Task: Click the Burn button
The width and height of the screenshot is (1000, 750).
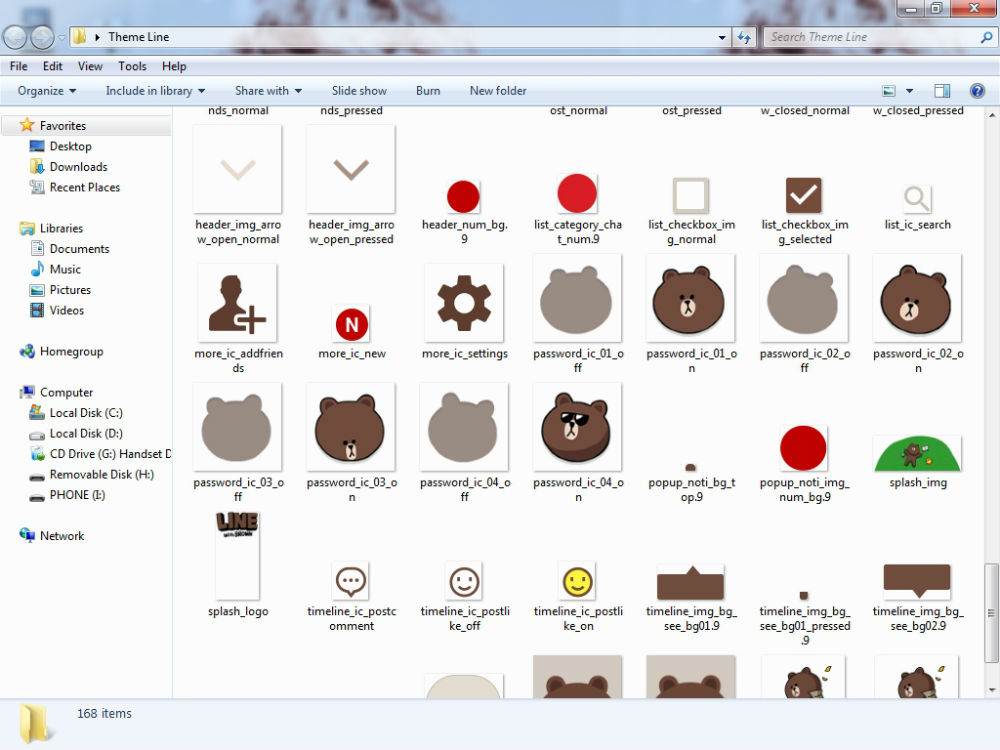Action: [x=428, y=91]
